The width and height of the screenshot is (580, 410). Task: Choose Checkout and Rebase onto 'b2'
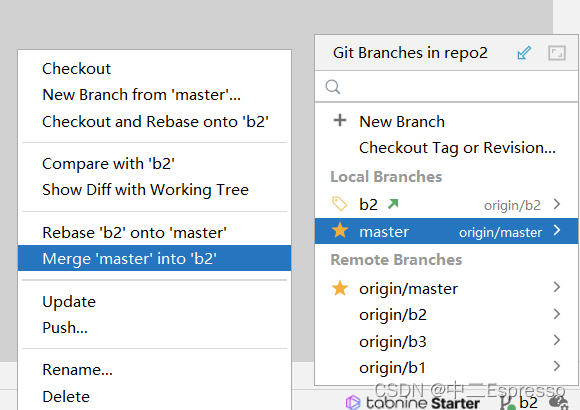155,122
